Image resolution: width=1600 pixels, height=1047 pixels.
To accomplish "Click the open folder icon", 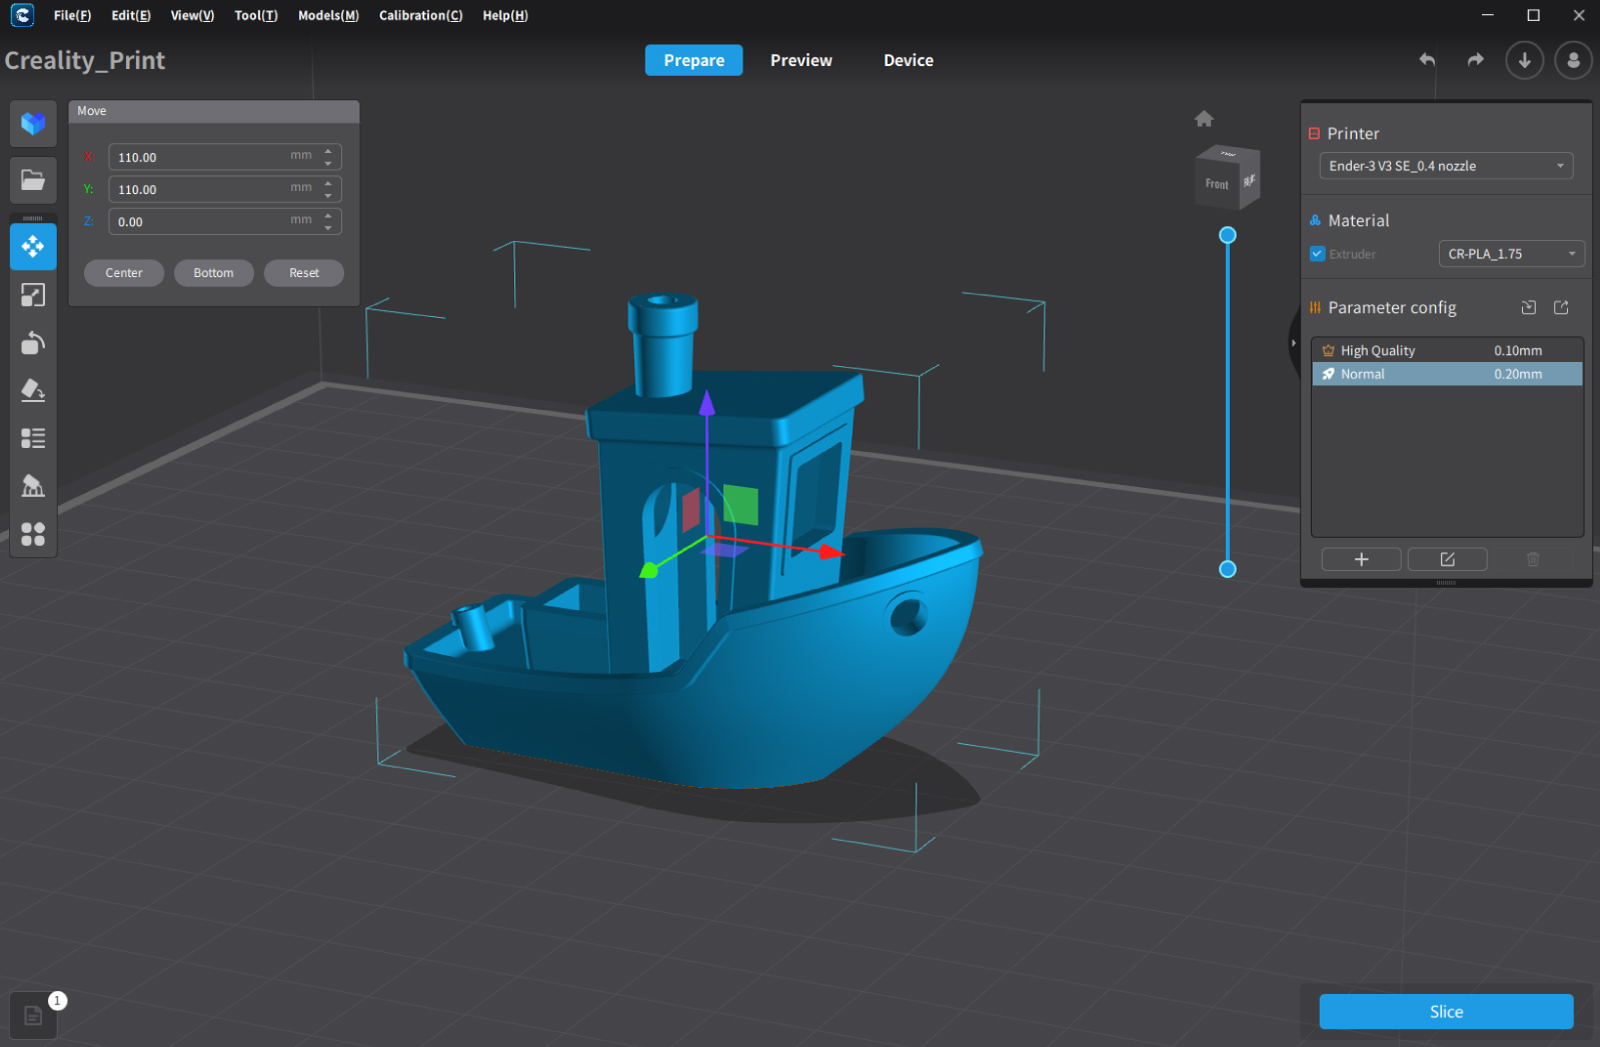I will point(33,180).
